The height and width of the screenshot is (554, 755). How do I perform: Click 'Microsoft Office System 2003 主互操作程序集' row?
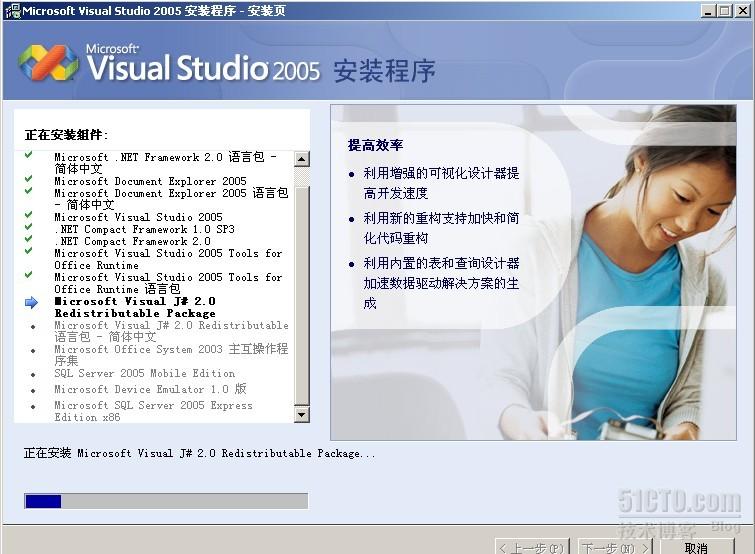[171, 355]
